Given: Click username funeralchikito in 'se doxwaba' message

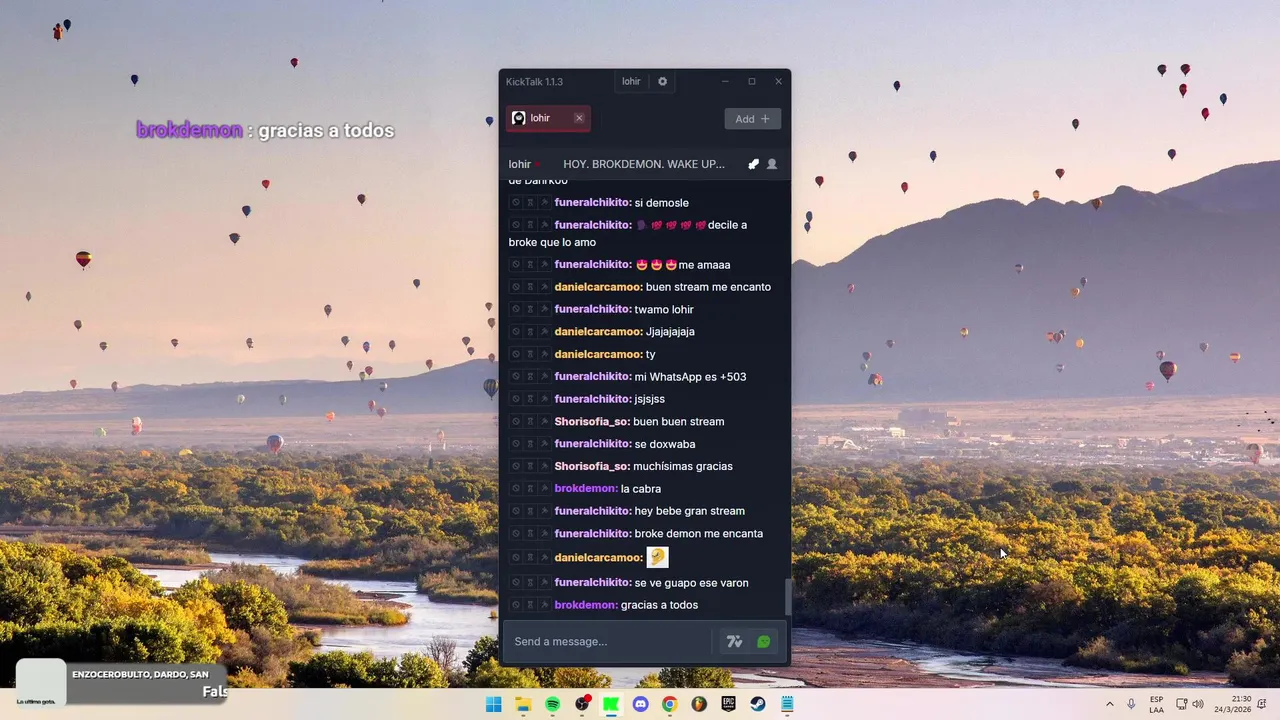Looking at the screenshot, I should tap(593, 444).
